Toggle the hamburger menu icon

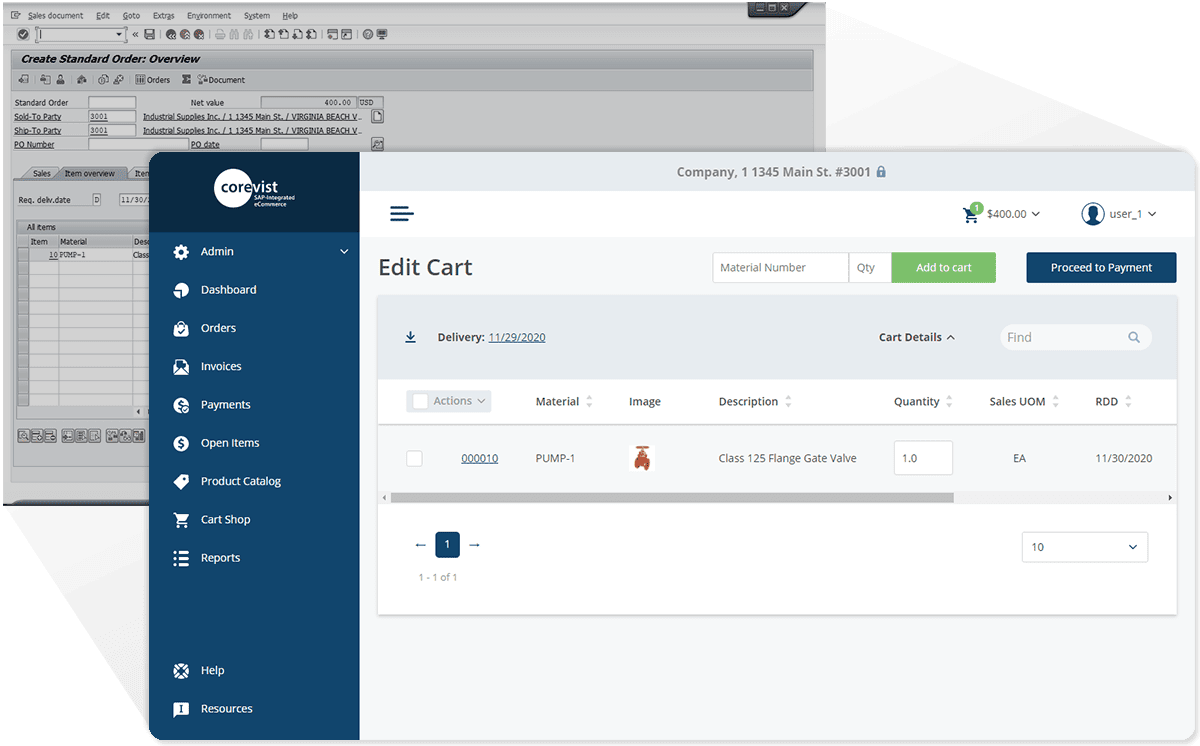pos(402,214)
